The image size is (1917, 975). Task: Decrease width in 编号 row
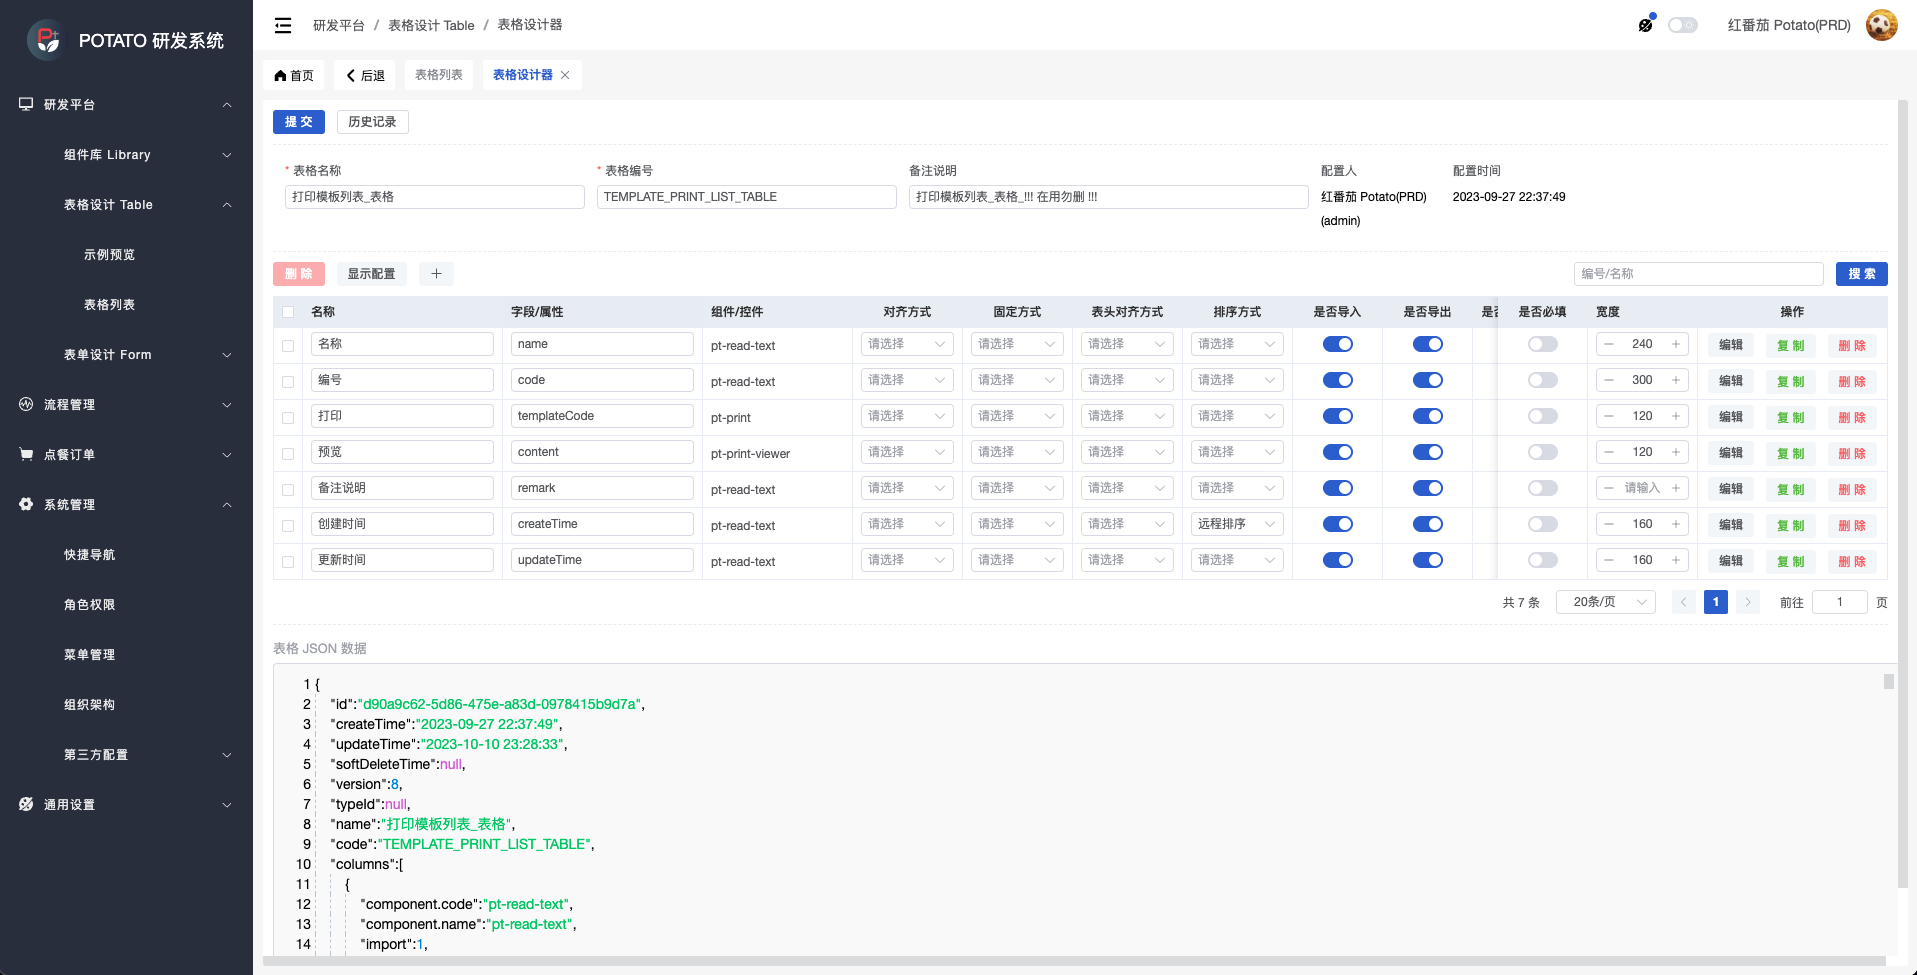[1609, 380]
